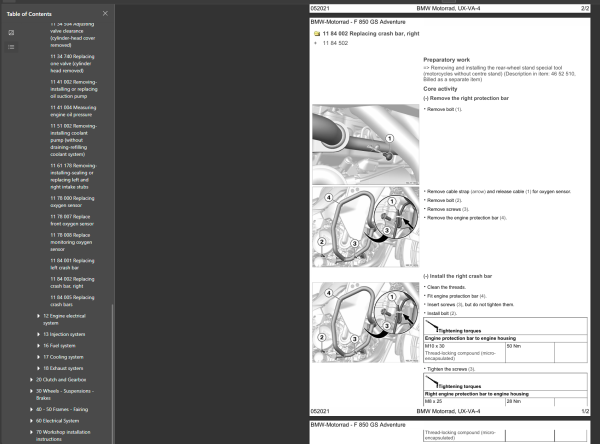Screen dimensions: 600x444
Task: Select 60 Electrical System label
Action: click(57, 421)
